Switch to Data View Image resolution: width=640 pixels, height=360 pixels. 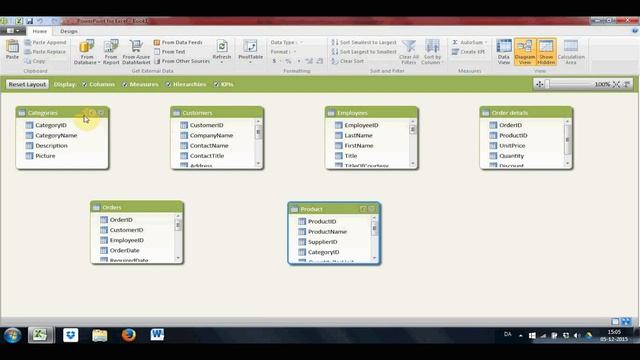pos(504,52)
